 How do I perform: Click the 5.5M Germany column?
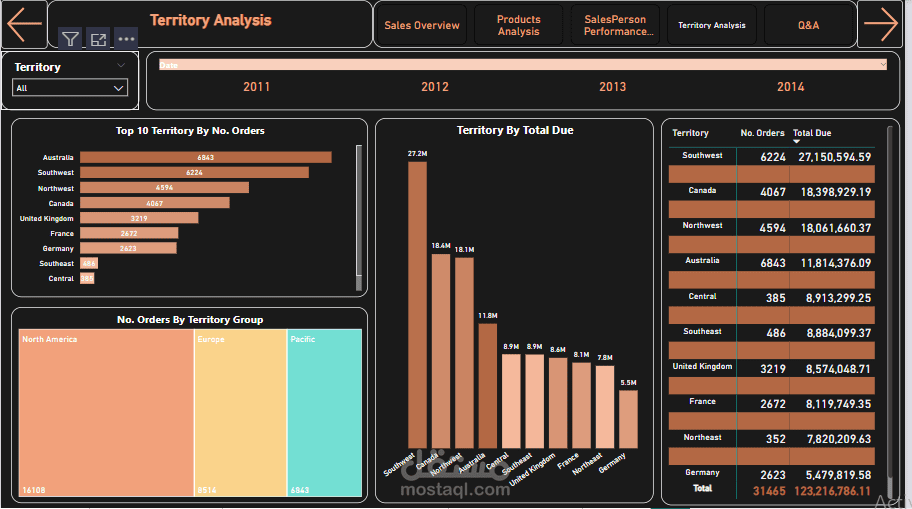pyautogui.click(x=628, y=419)
